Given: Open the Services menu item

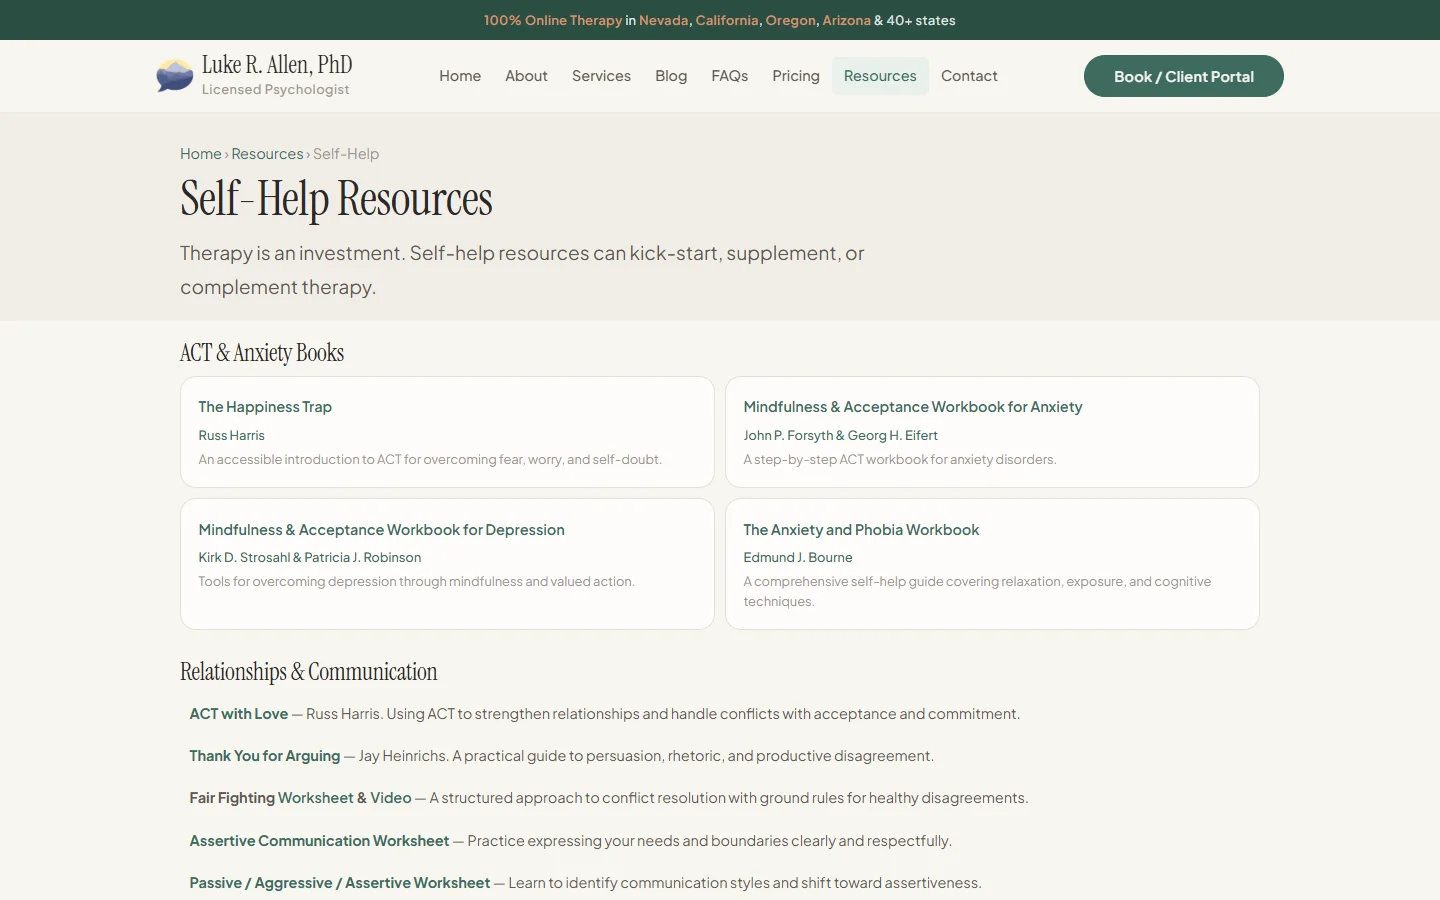Looking at the screenshot, I should coord(601,76).
